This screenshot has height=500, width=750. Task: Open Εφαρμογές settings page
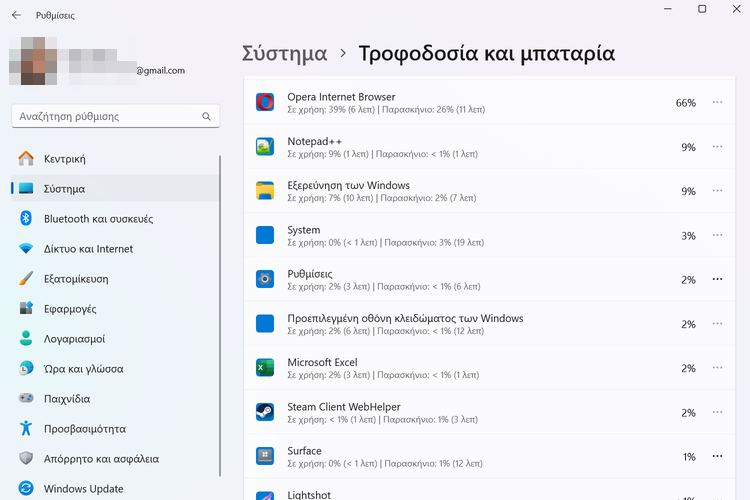[x=115, y=309]
